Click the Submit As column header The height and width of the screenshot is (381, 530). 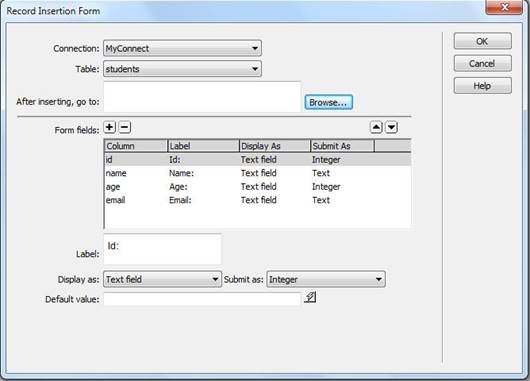click(342, 146)
